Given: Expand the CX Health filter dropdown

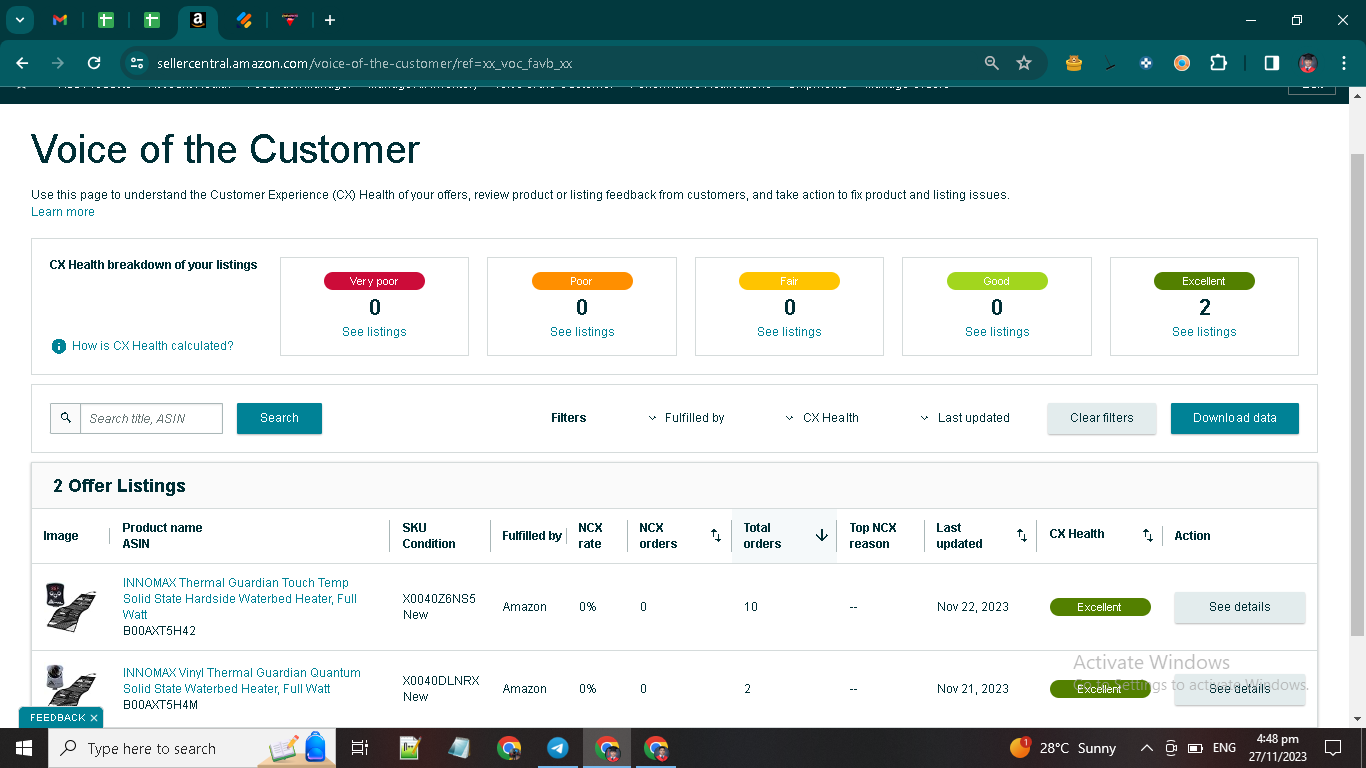Looking at the screenshot, I should (x=823, y=418).
